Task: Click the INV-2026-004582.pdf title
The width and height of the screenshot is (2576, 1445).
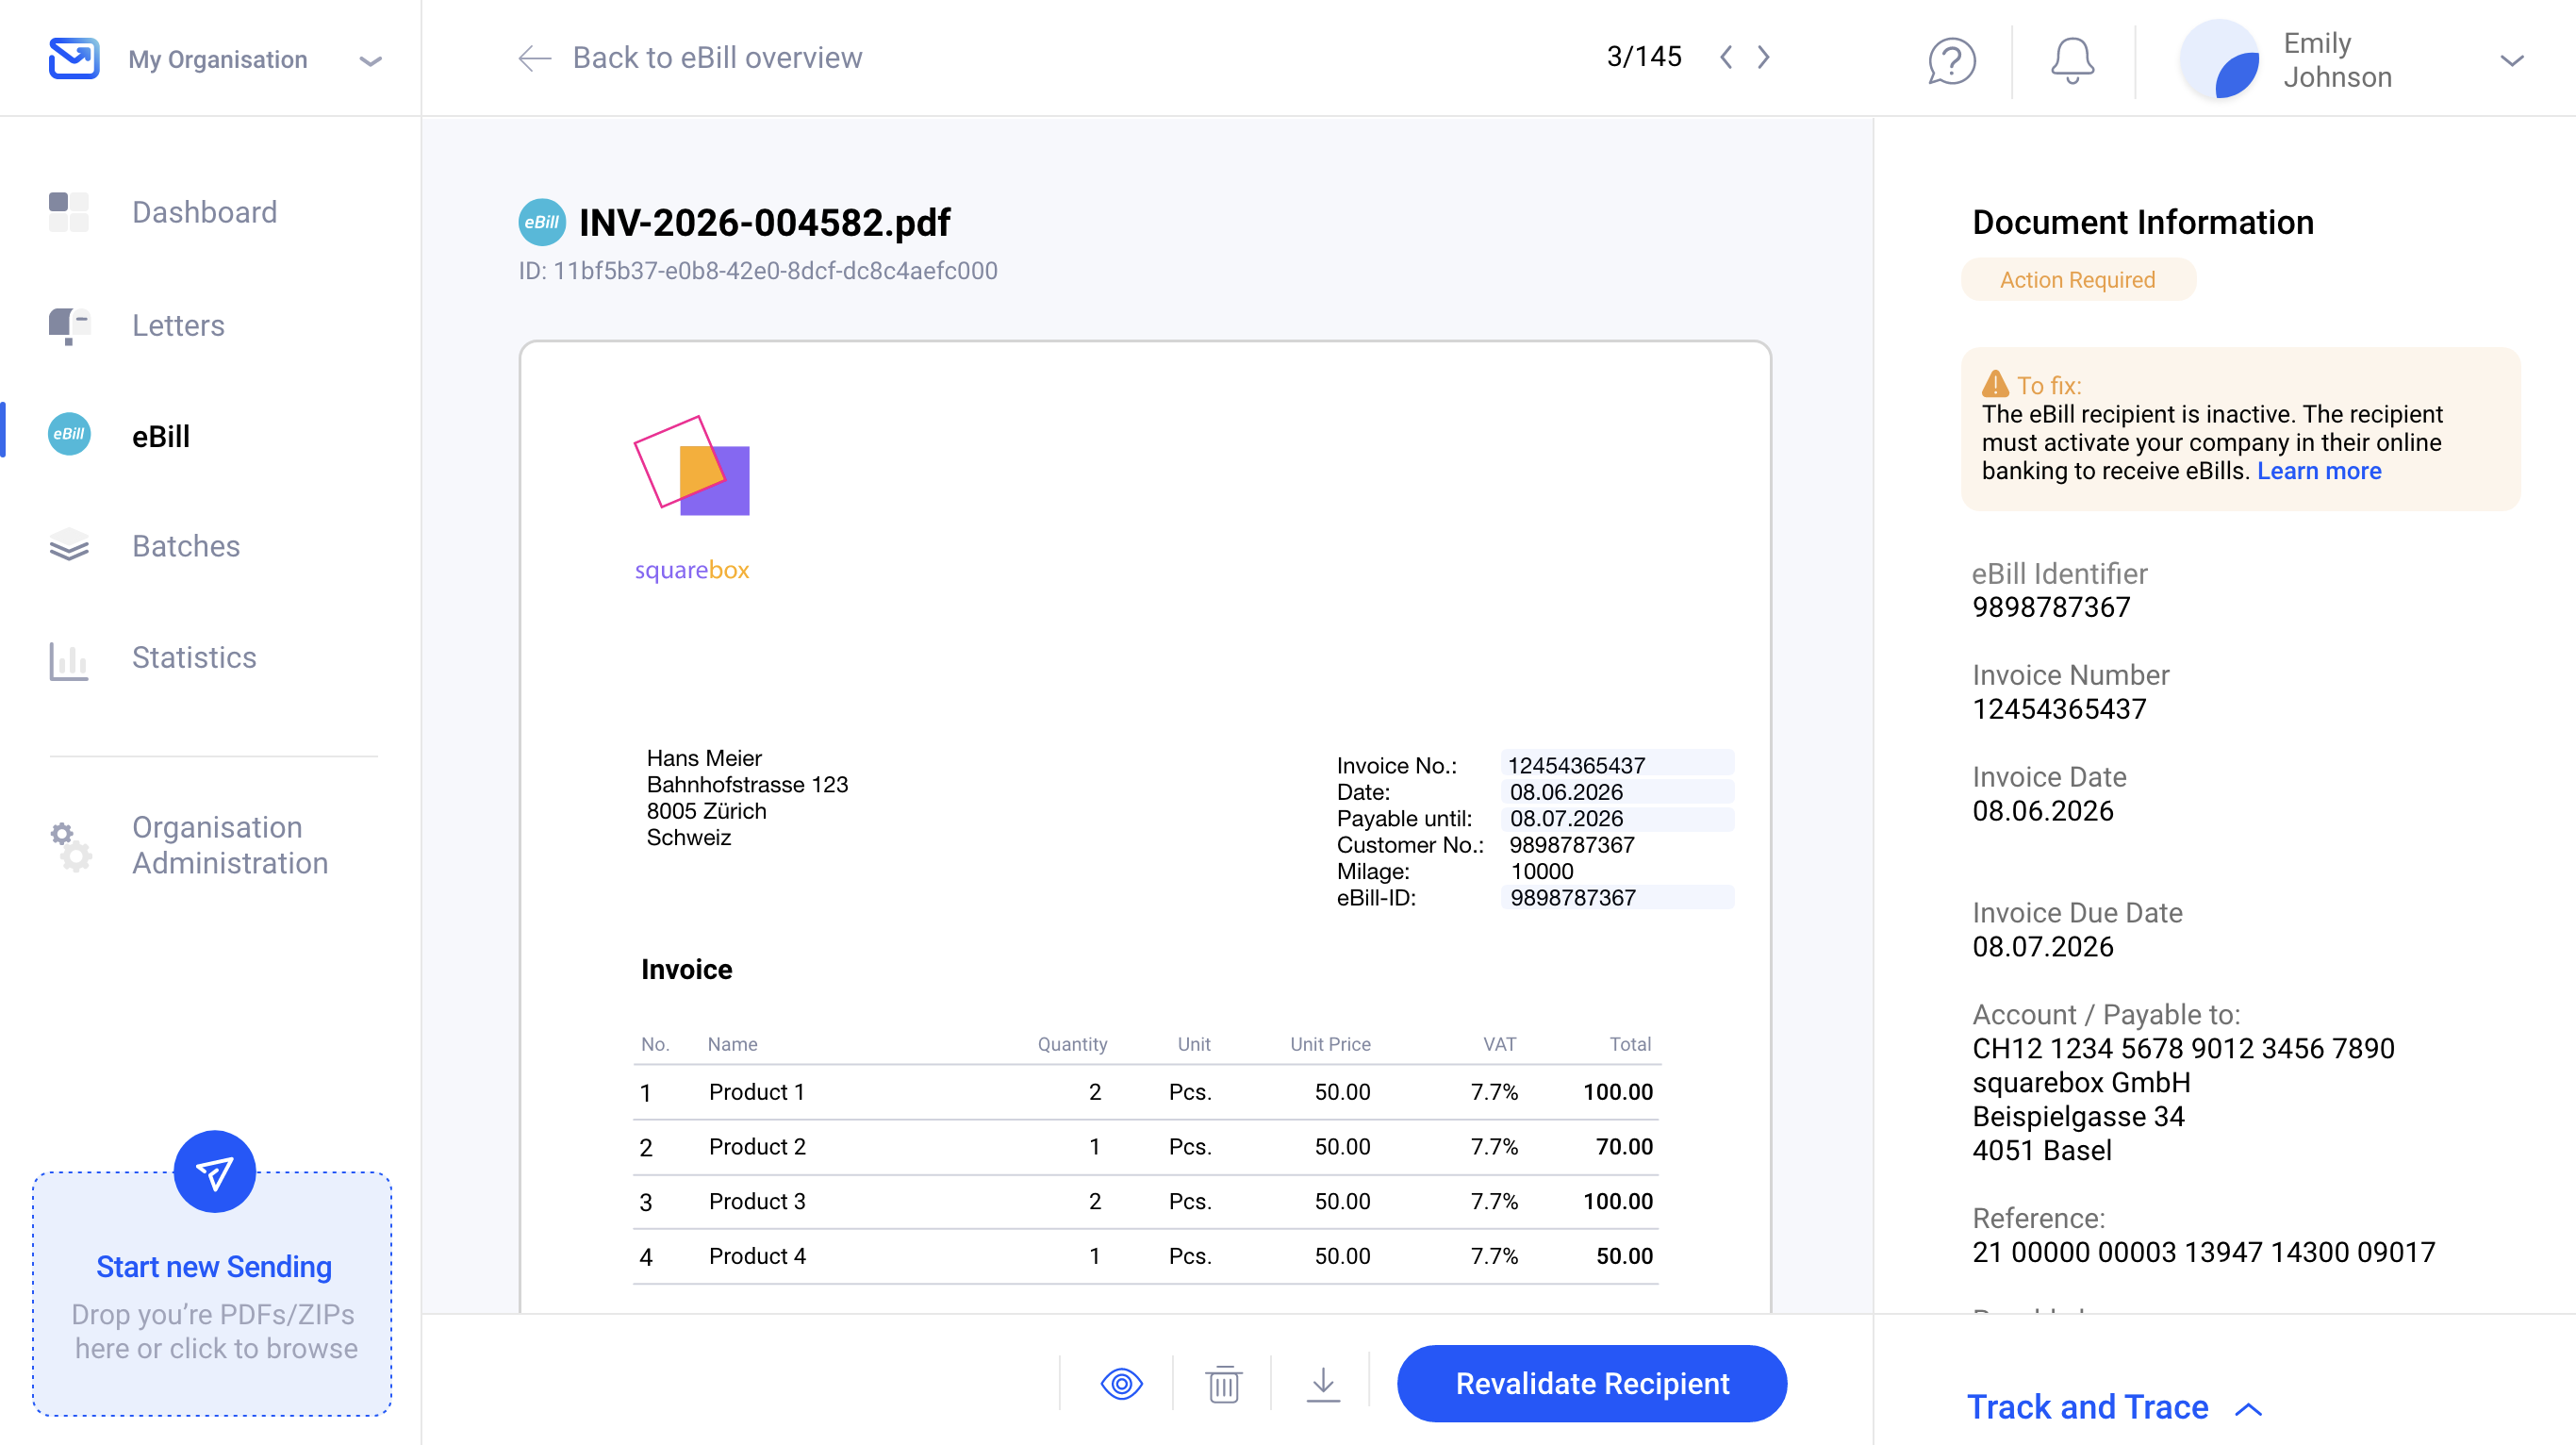Action: 764,222
